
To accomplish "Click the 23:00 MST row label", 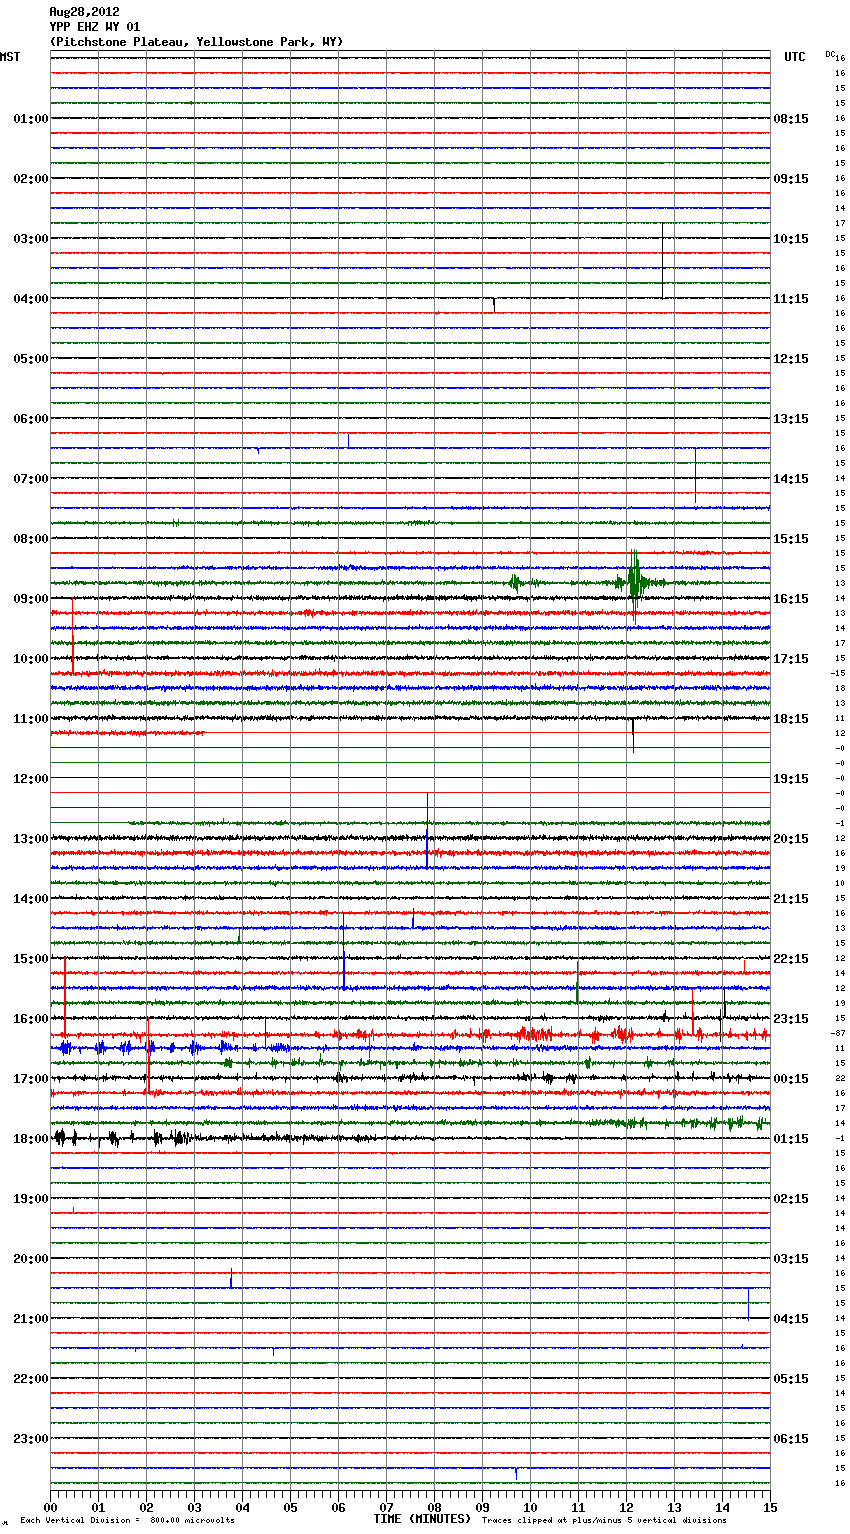I will click(30, 1439).
